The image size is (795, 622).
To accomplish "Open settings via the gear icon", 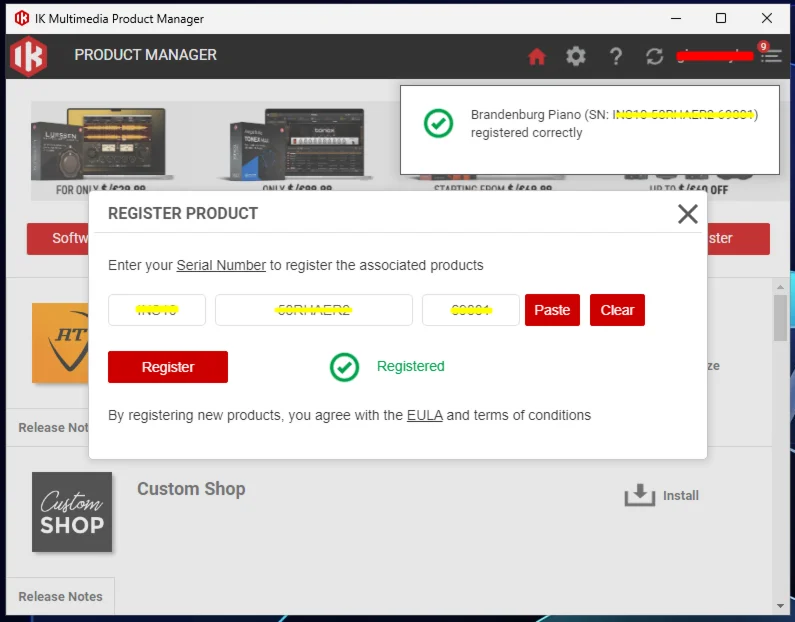I will pyautogui.click(x=576, y=56).
